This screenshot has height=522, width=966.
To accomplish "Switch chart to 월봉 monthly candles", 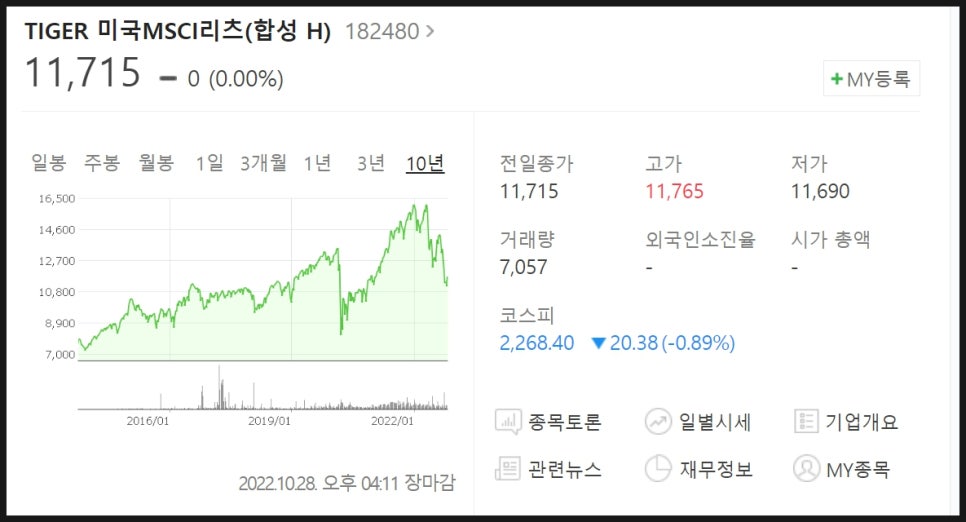I will pos(156,163).
